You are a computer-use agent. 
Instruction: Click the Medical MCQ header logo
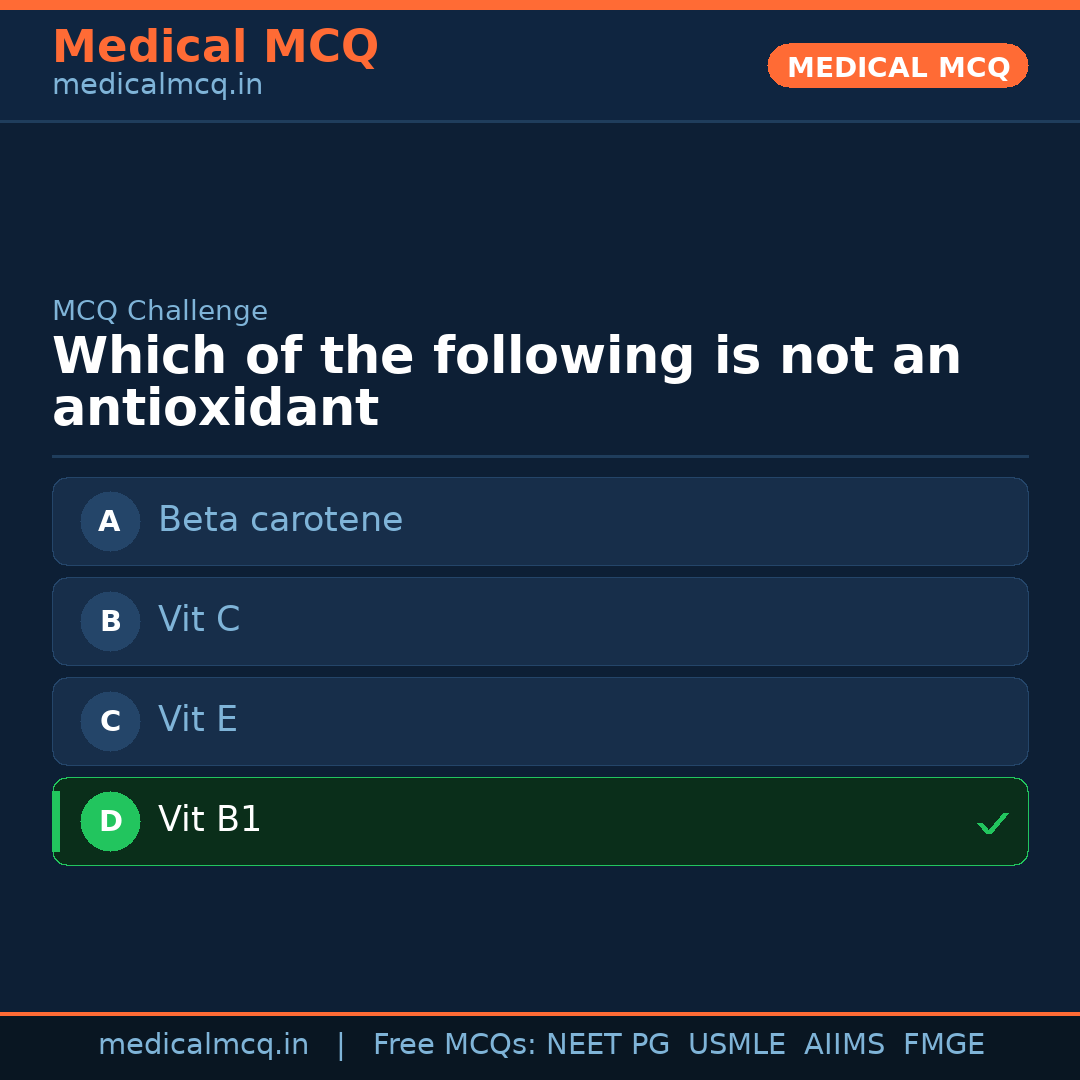pos(215,46)
